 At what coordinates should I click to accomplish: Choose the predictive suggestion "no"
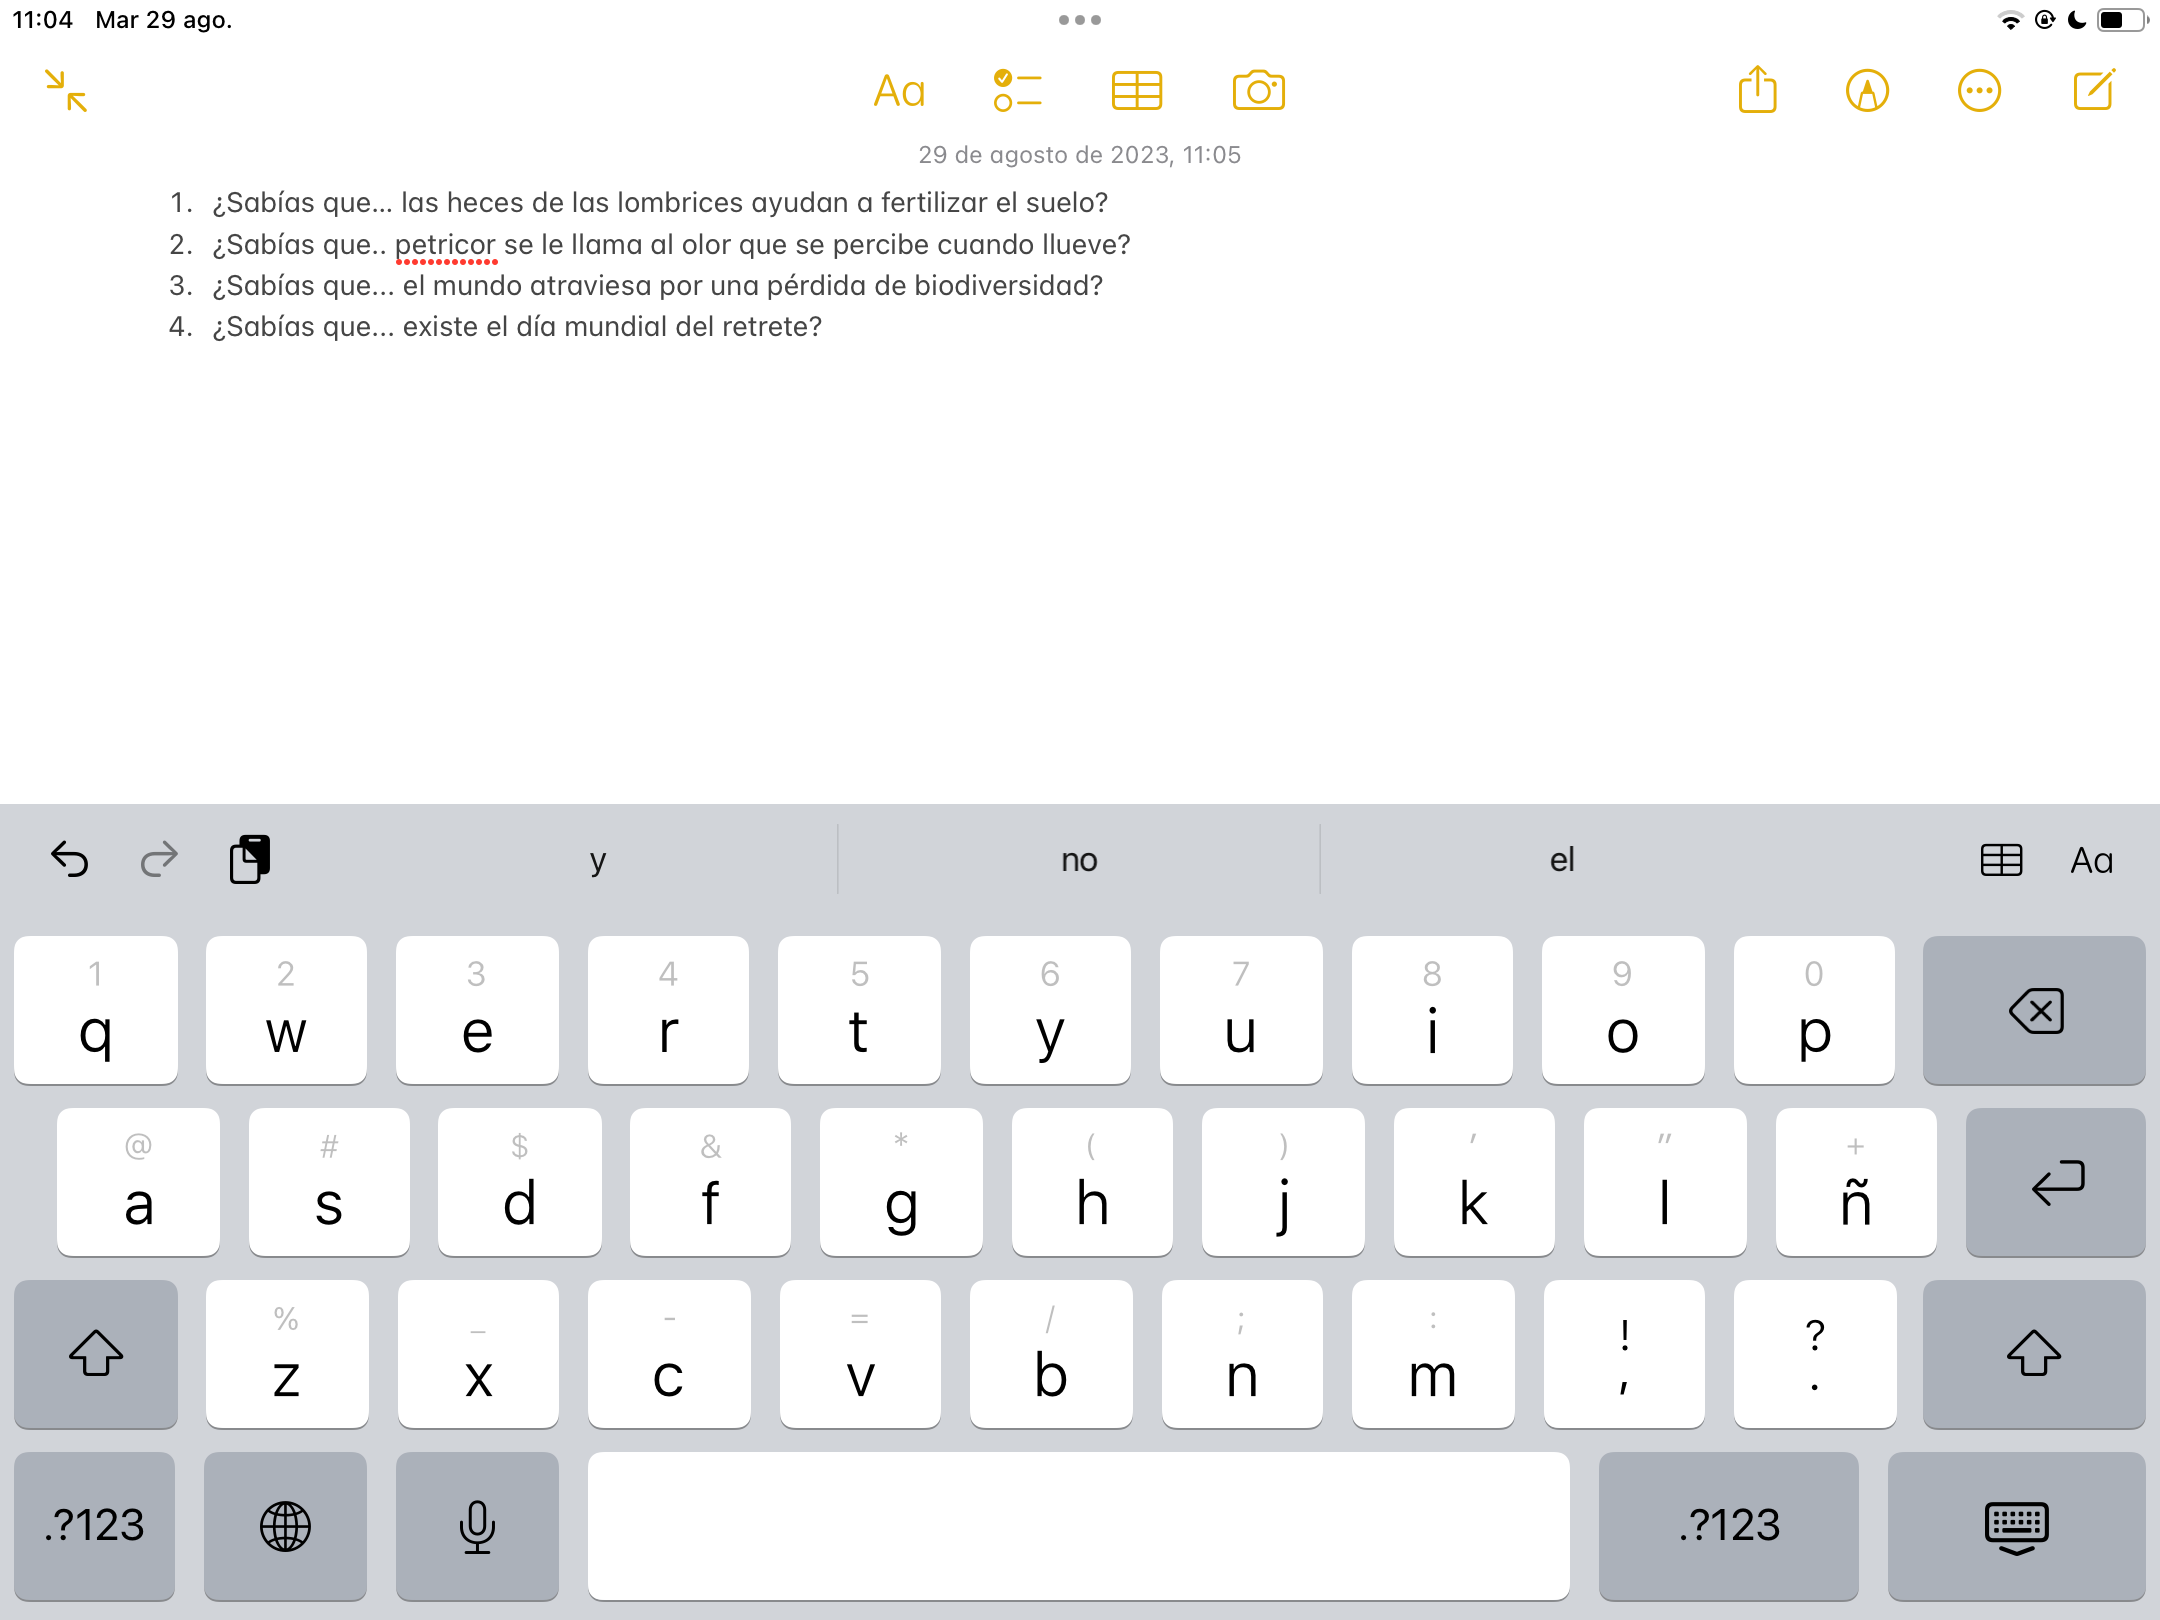1079,859
